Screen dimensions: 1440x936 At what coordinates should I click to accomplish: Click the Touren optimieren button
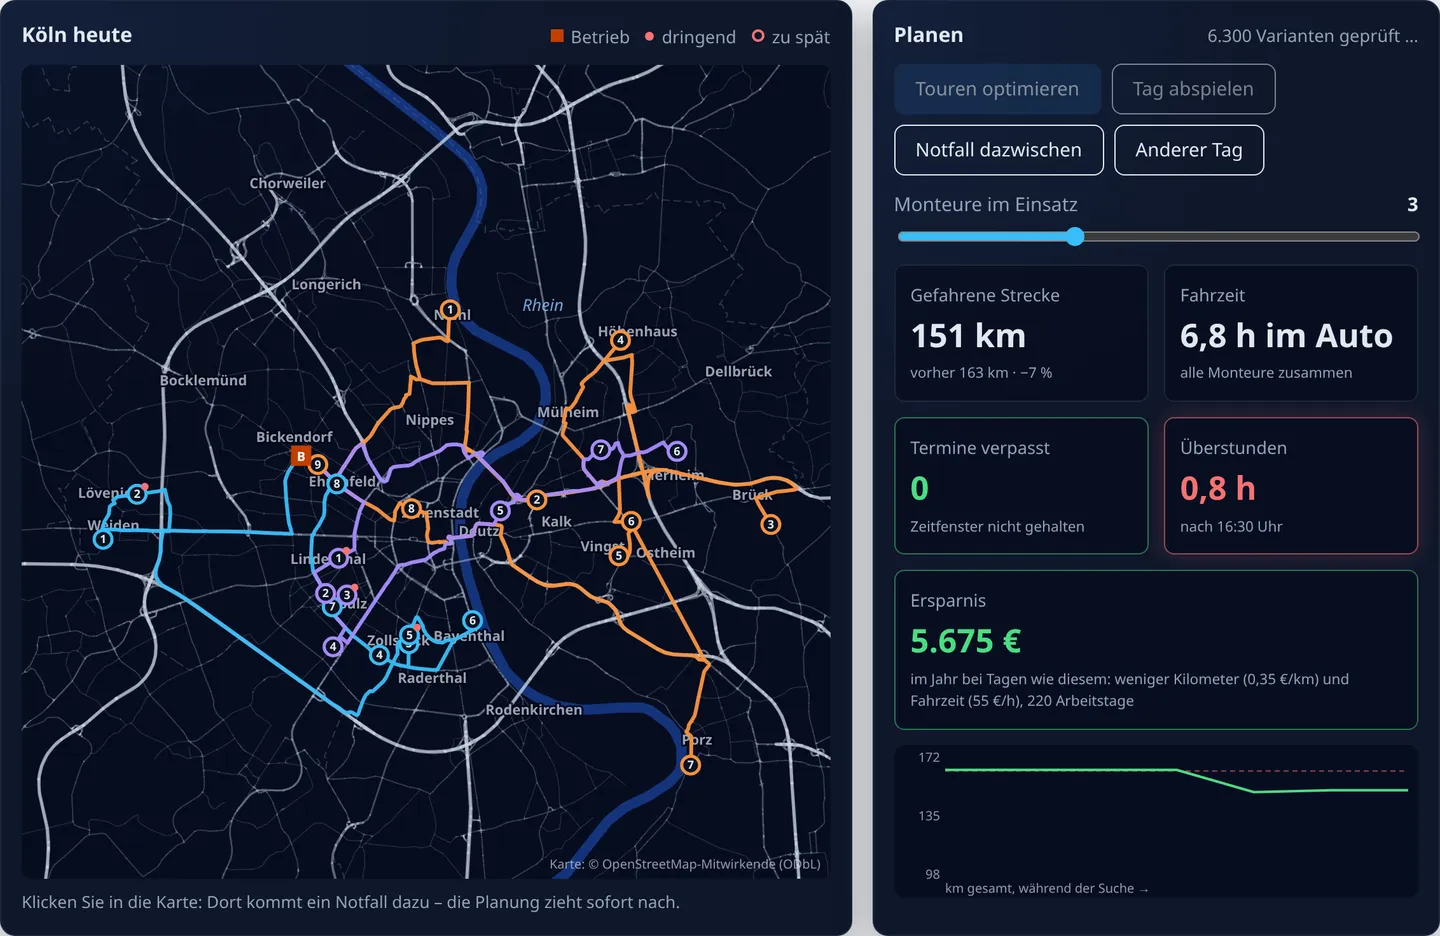click(x=997, y=89)
